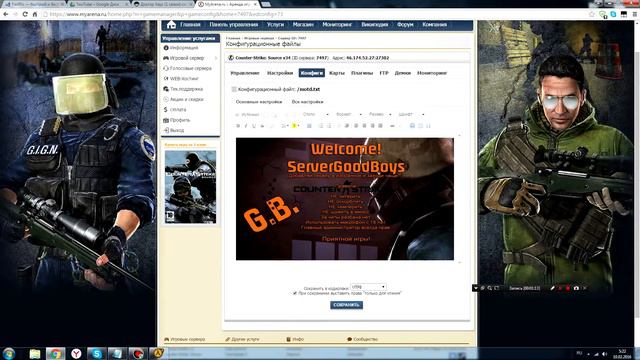Viewport: 640px width, 360px height.
Task: Click the browser back arrow
Action: click(6, 14)
